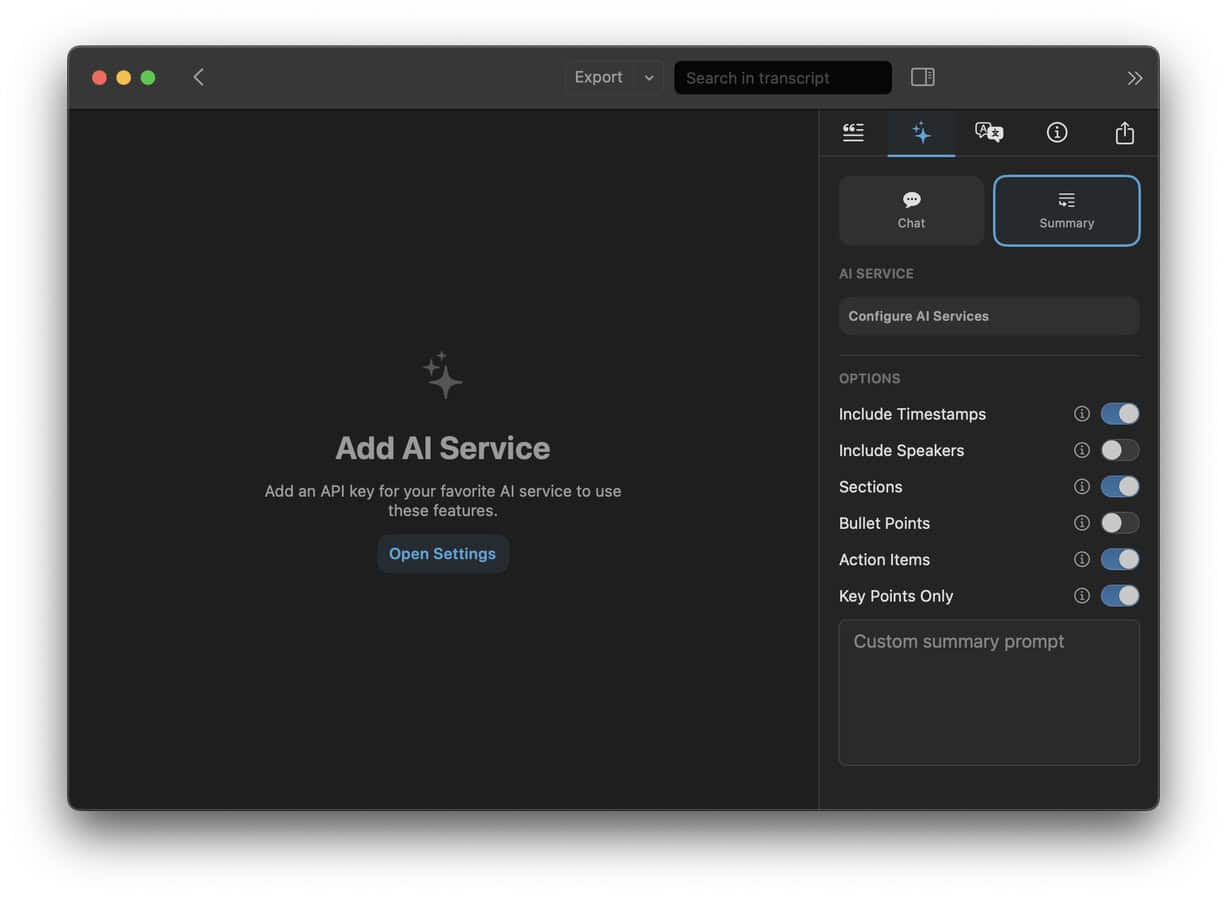Switch to the Chat mode tab
1227x900 pixels.
(x=911, y=211)
